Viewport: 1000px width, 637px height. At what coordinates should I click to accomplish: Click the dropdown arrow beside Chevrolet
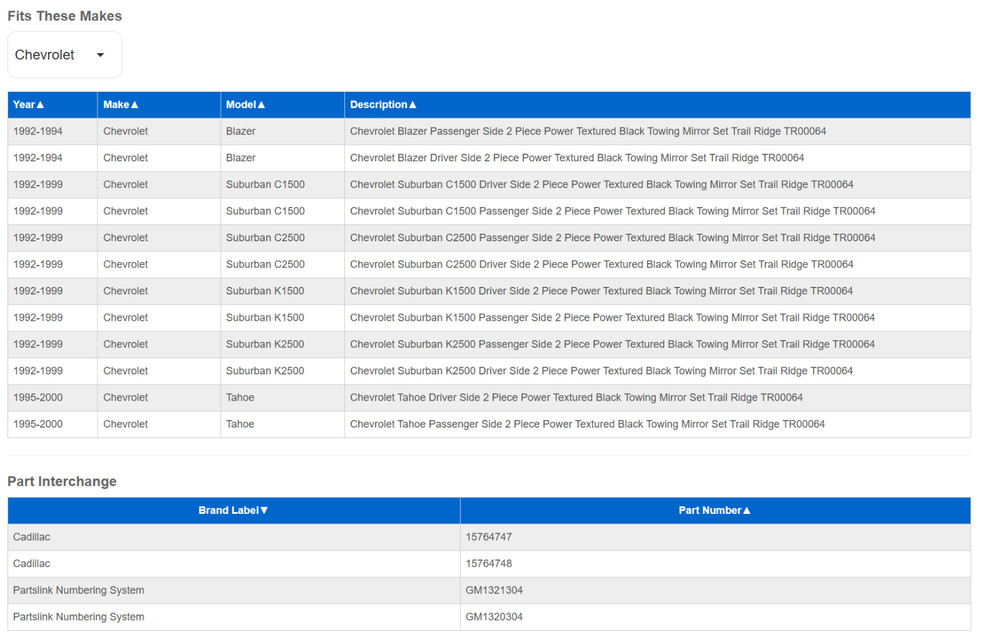100,55
